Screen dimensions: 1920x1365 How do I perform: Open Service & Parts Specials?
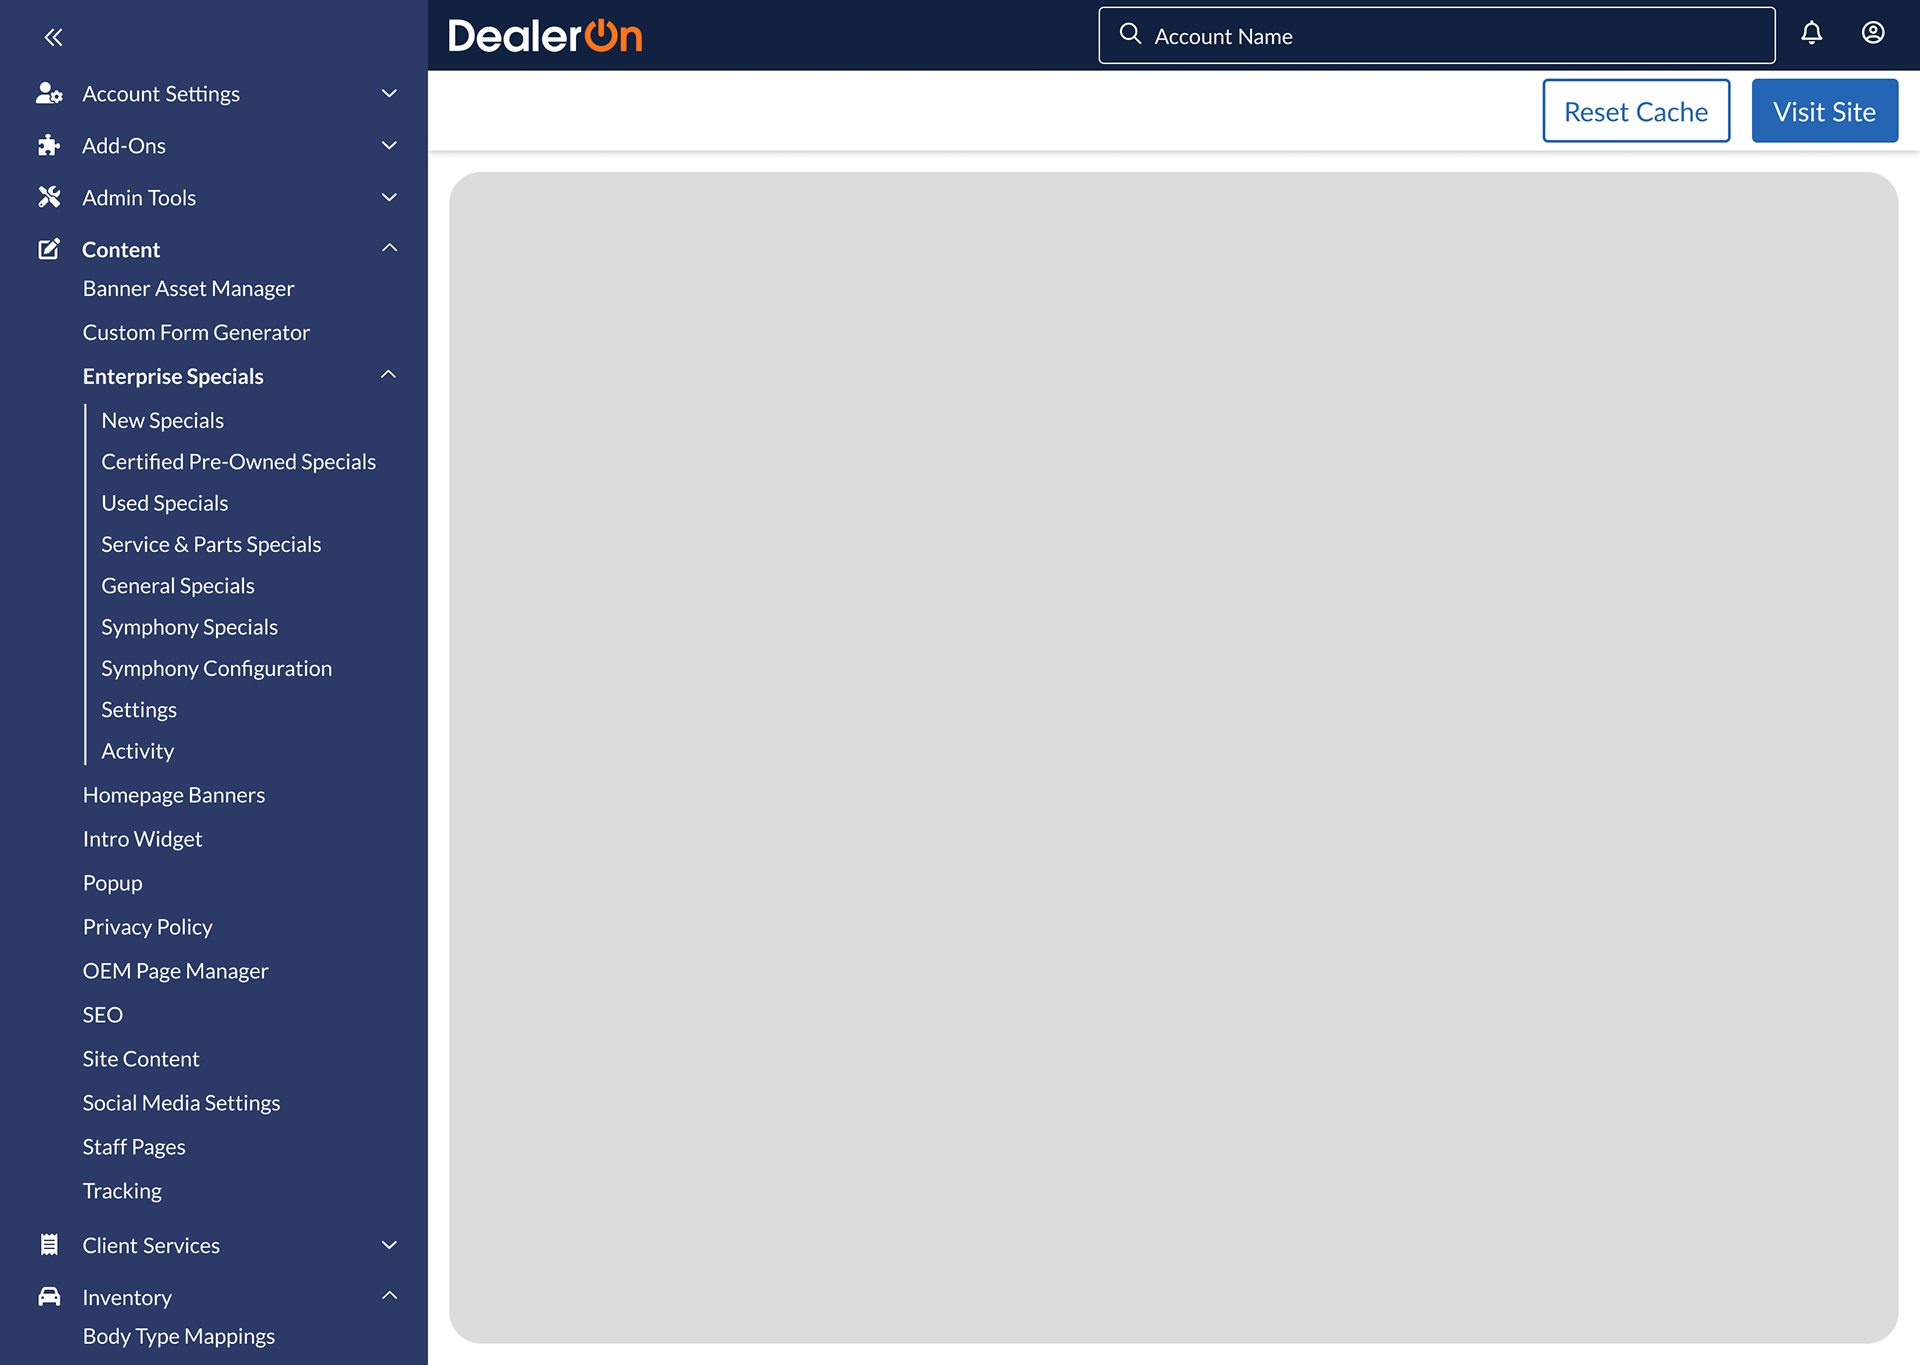pos(211,545)
